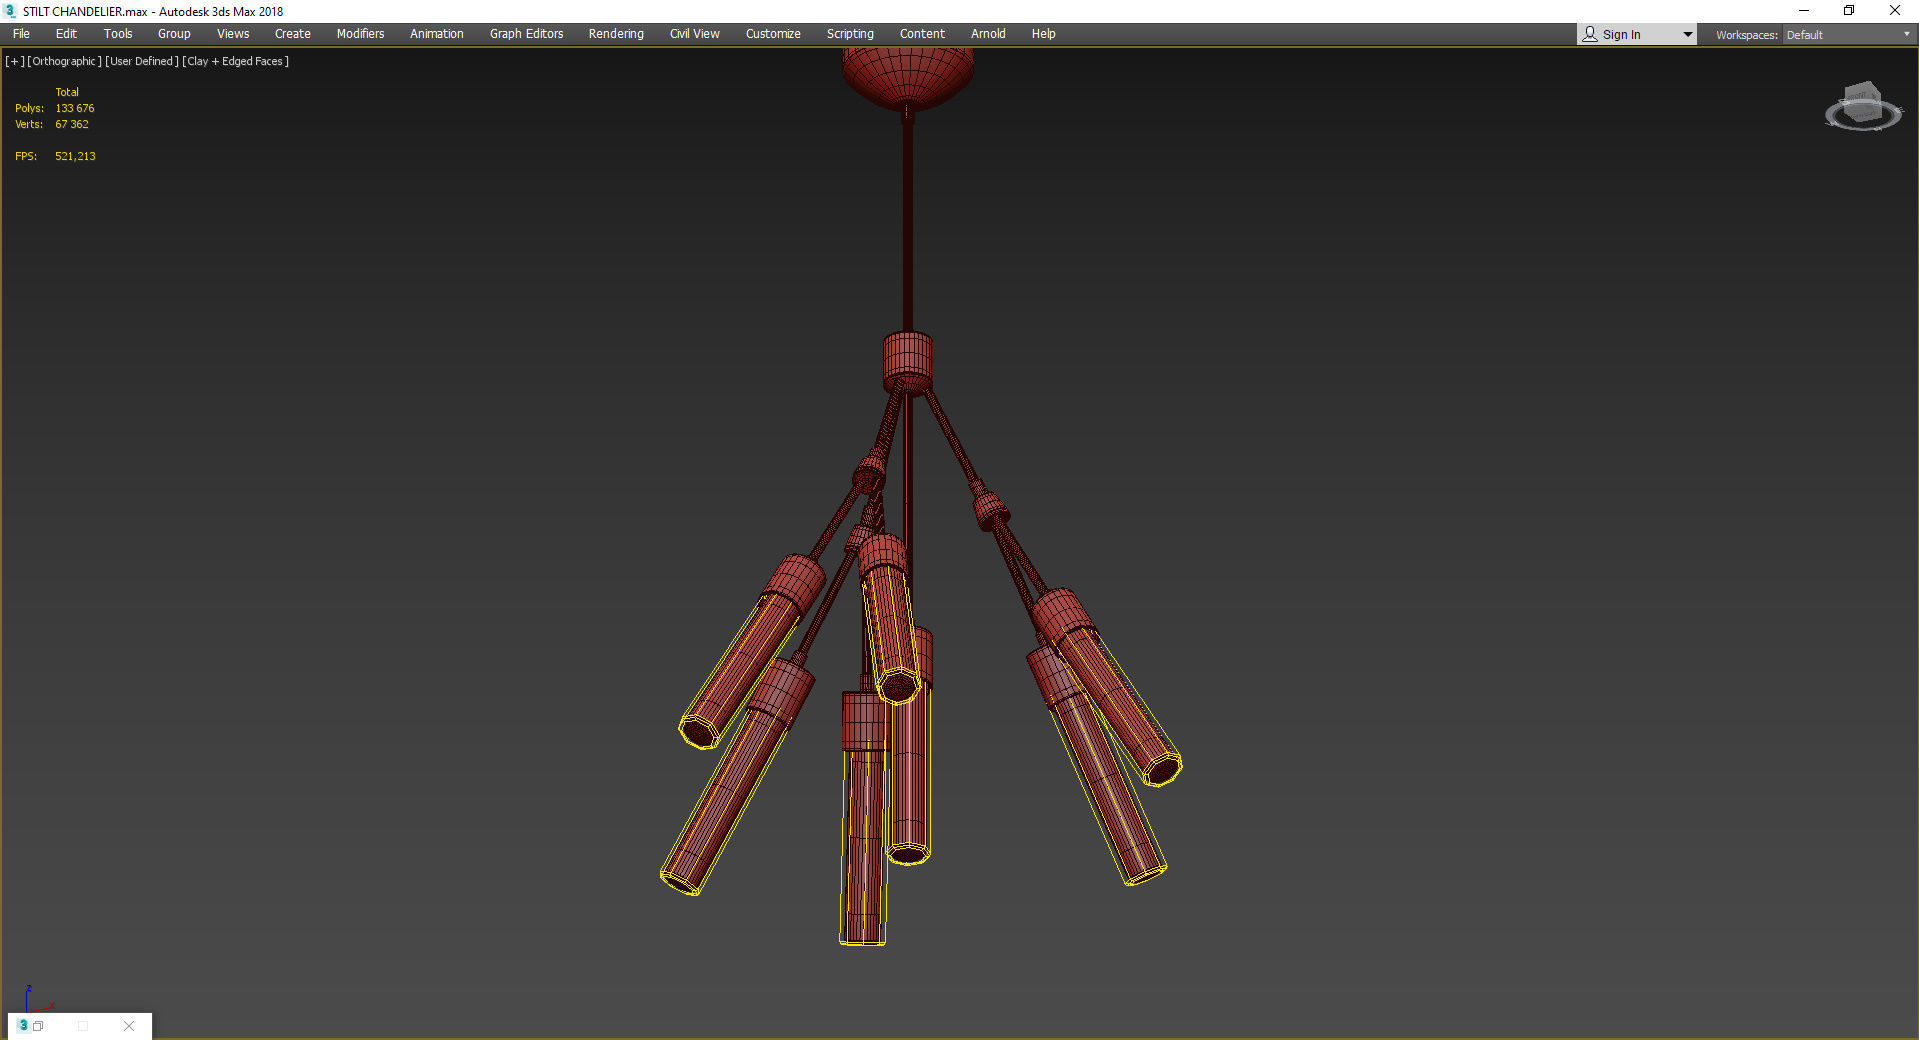The image size is (1919, 1040).
Task: Click the 3ds Max icon in minimized floating window
Action: point(22,1025)
